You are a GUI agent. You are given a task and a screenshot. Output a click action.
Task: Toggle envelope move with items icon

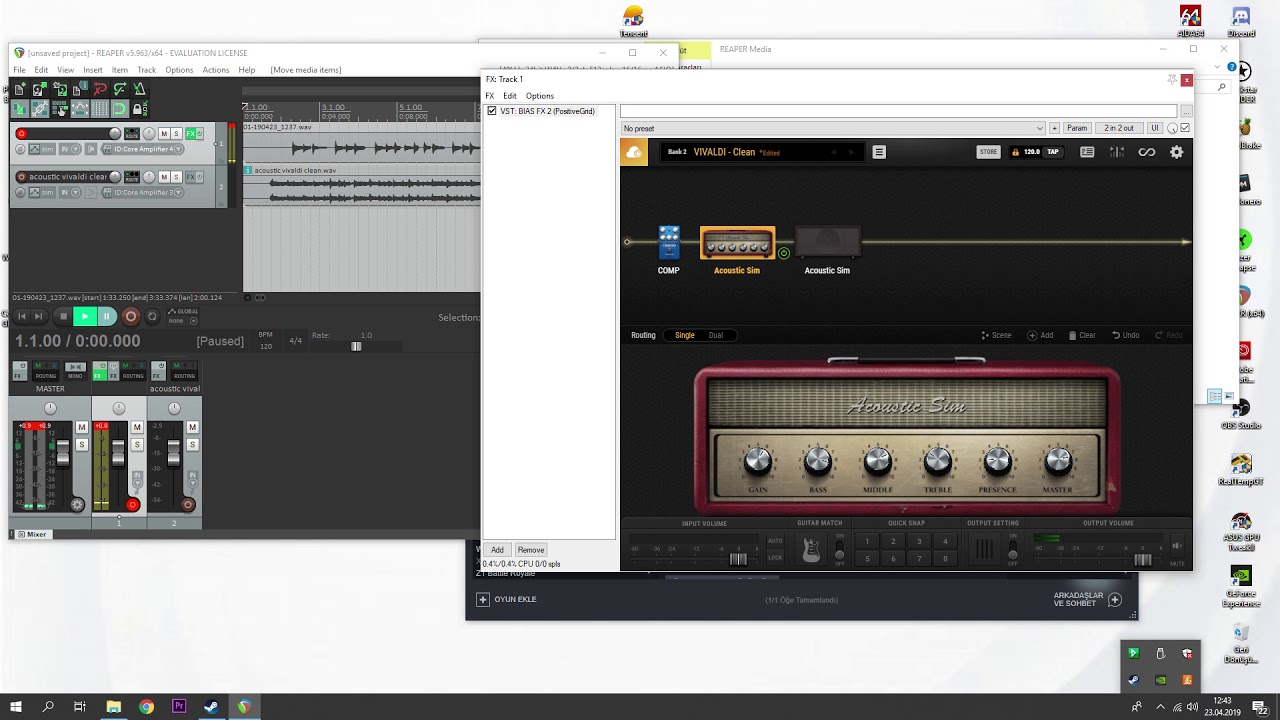80,108
